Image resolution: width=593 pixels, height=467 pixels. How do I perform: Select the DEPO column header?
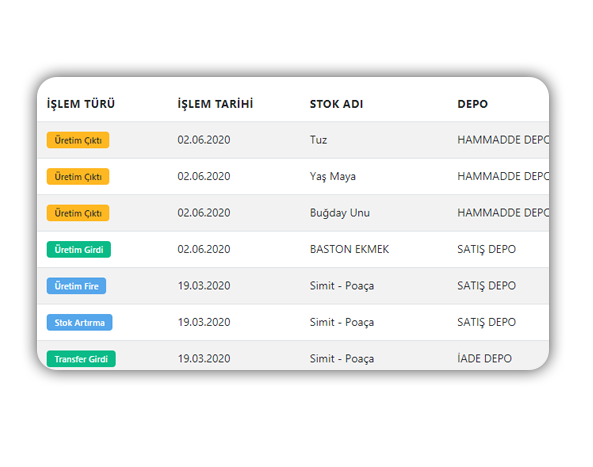point(472,104)
